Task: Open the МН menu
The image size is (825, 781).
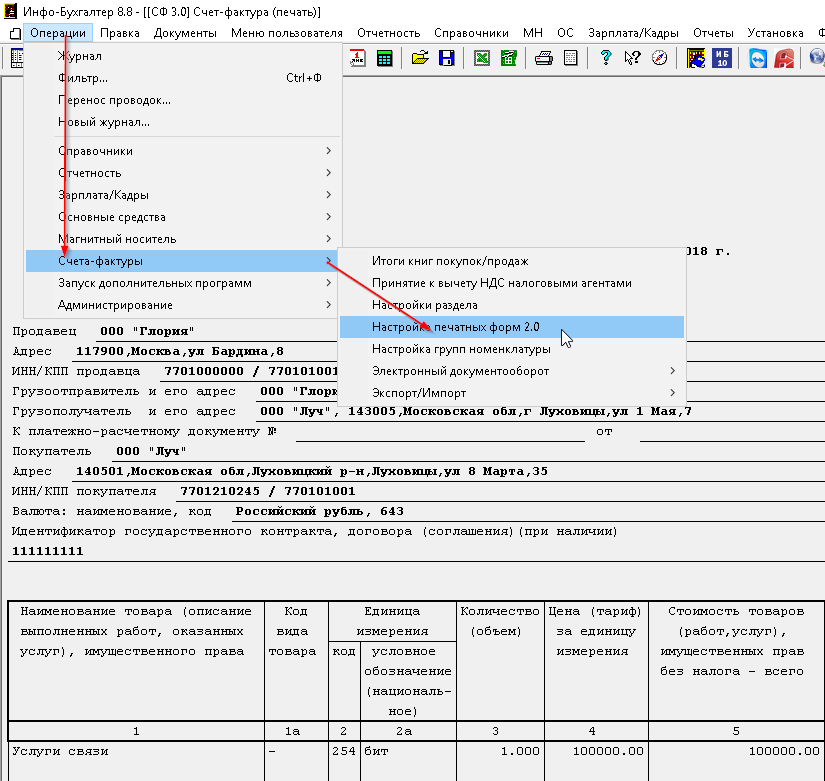Action: pos(533,33)
